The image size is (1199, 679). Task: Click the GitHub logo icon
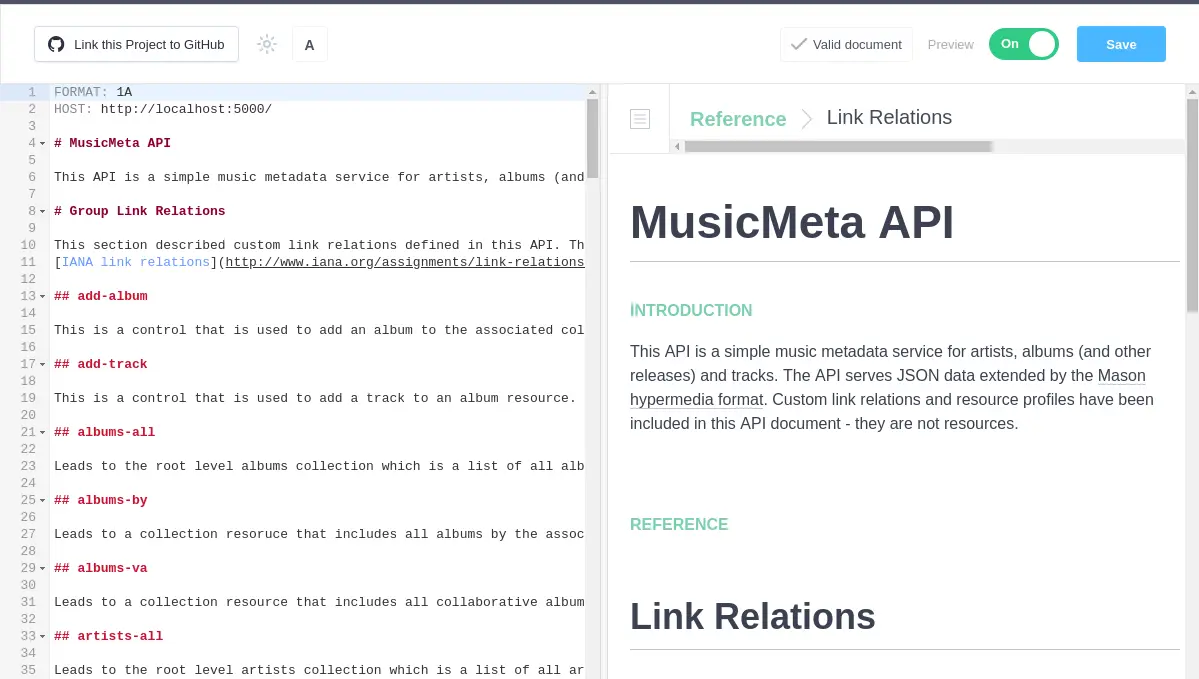(x=57, y=43)
